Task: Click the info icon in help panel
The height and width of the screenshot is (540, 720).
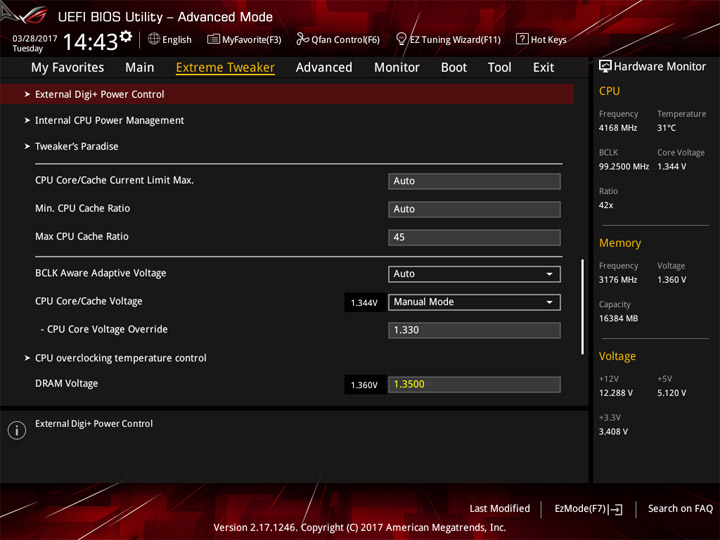Action: (x=17, y=430)
